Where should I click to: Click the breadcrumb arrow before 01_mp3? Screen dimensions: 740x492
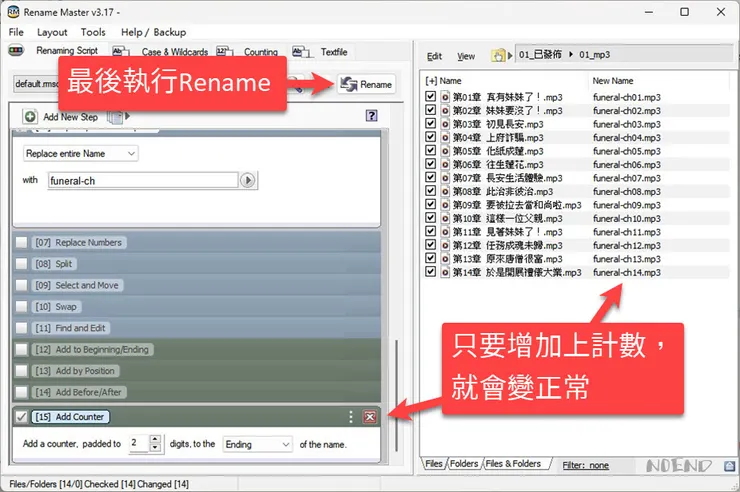571,55
